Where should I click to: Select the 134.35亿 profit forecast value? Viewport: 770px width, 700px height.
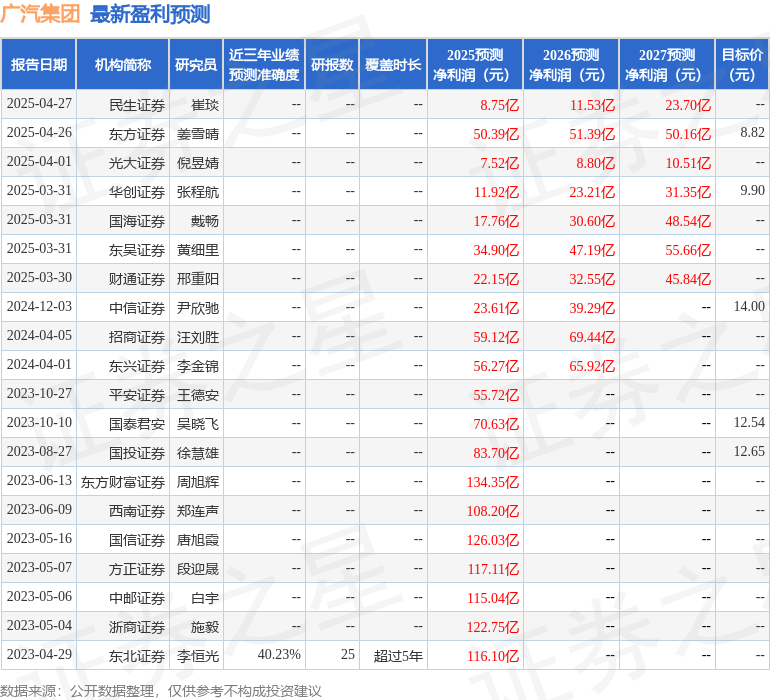coord(492,481)
